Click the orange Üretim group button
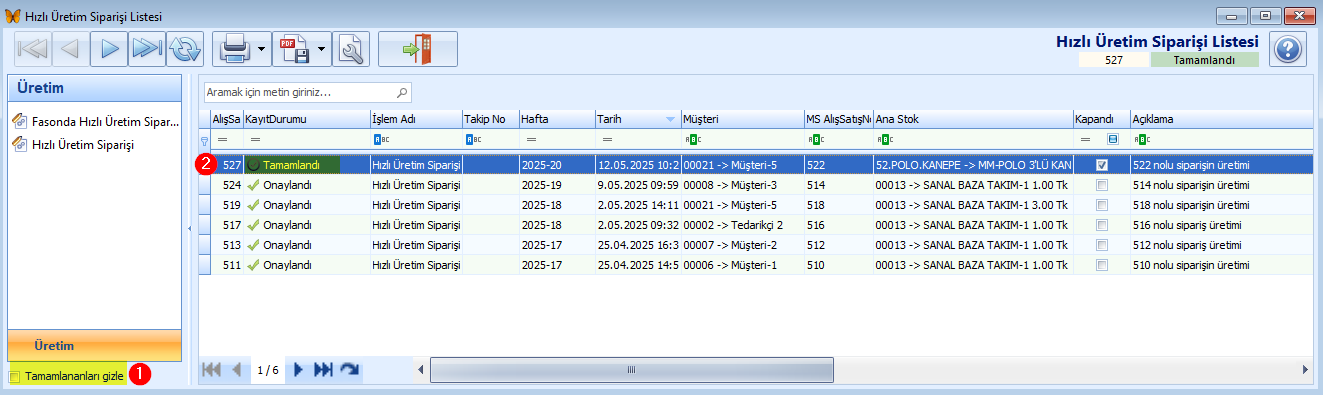This screenshot has width=1323, height=395. click(x=94, y=345)
